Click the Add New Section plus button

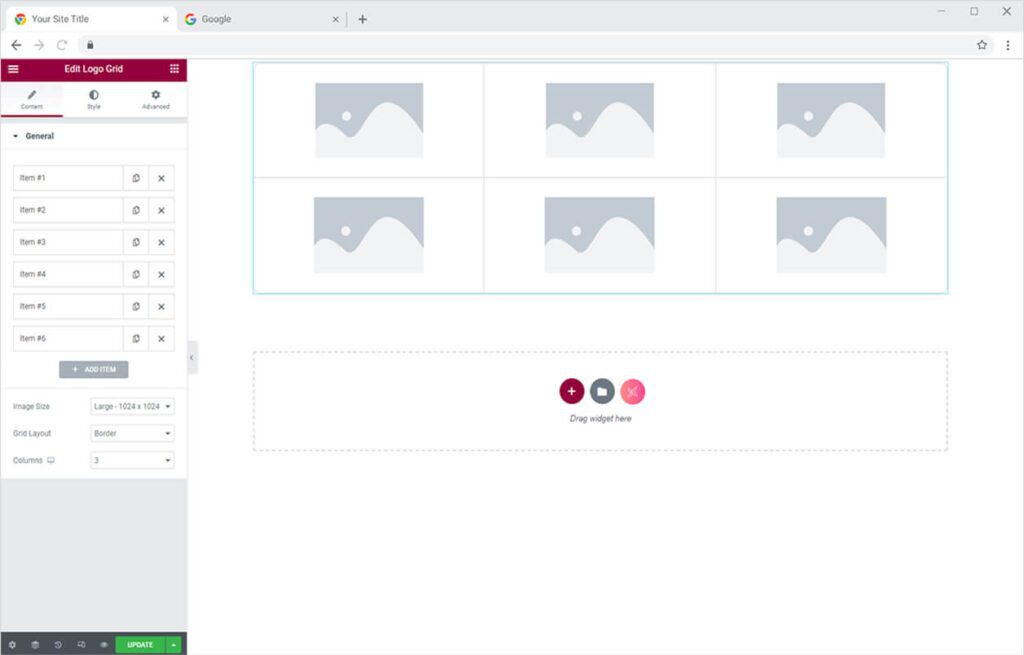click(571, 391)
